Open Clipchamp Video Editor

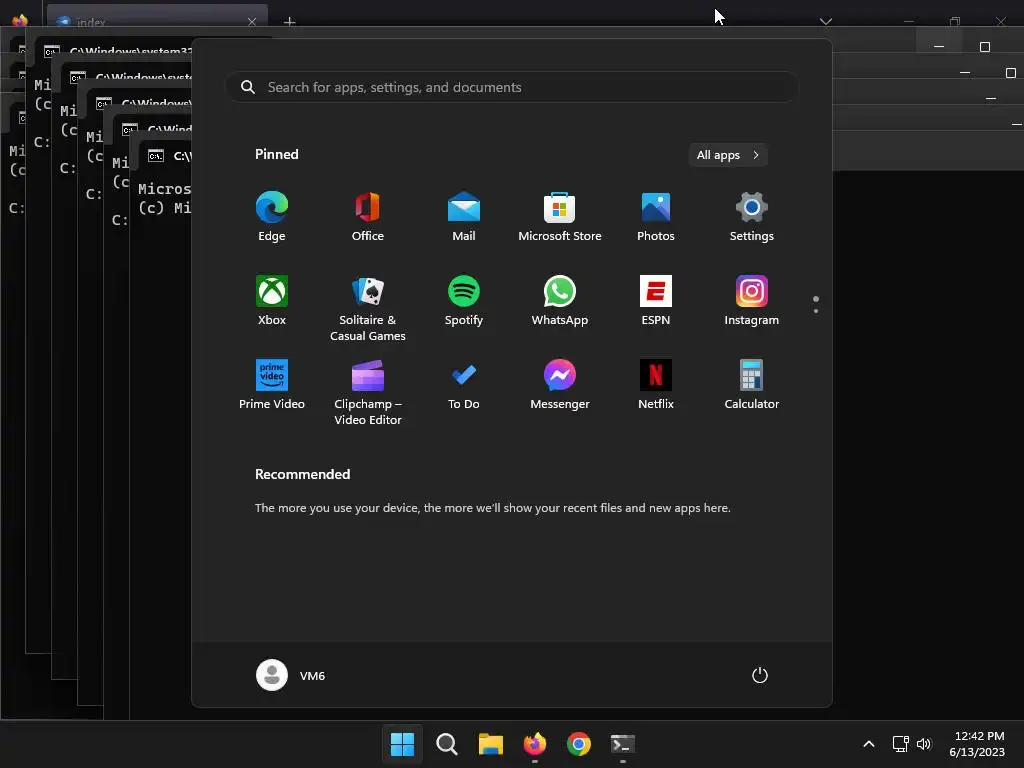368,392
